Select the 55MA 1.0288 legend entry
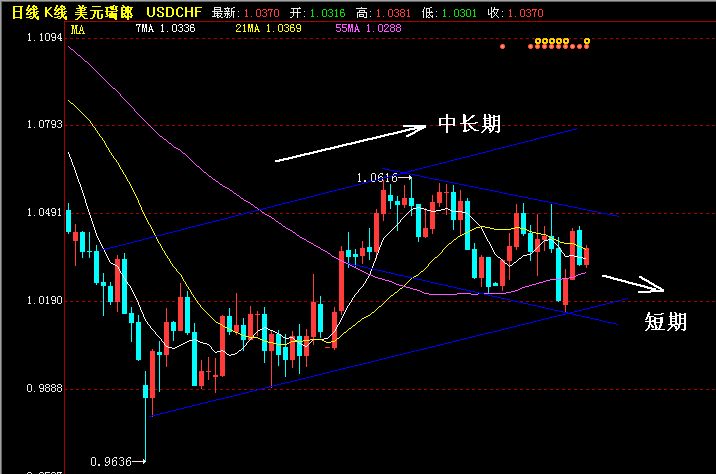This screenshot has width=716, height=474. tap(369, 28)
